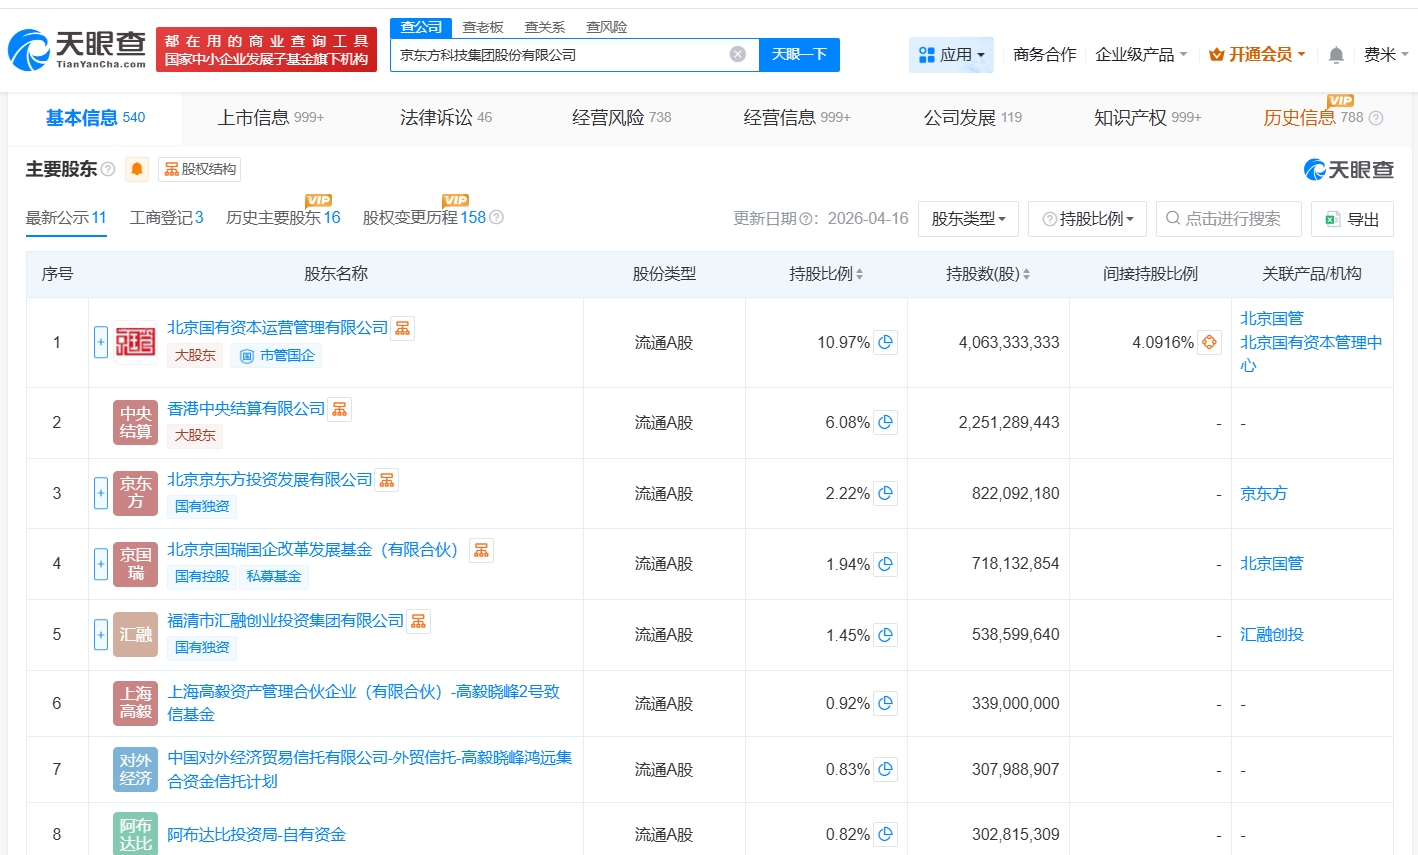Open the 商务合作 link
The width and height of the screenshot is (1418, 855).
[1045, 54]
